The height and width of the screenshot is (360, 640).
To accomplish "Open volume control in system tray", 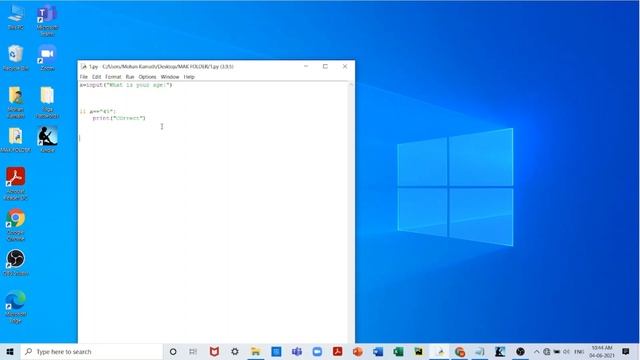I will tap(567, 351).
